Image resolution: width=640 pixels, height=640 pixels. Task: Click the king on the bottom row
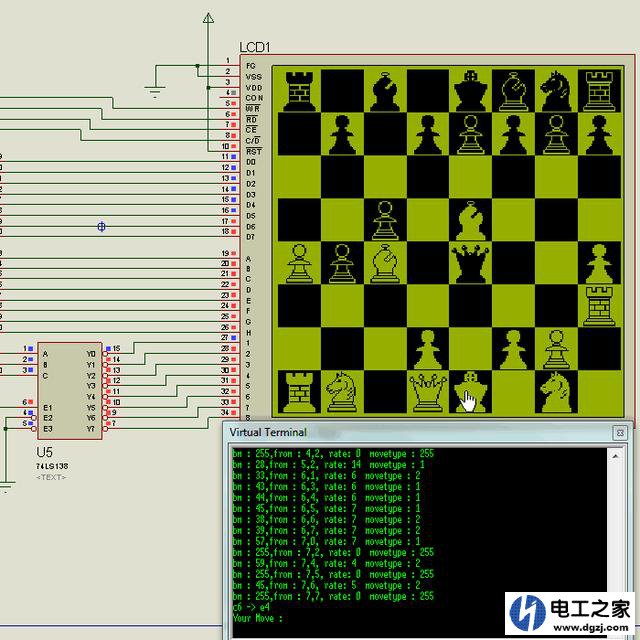pos(471,392)
